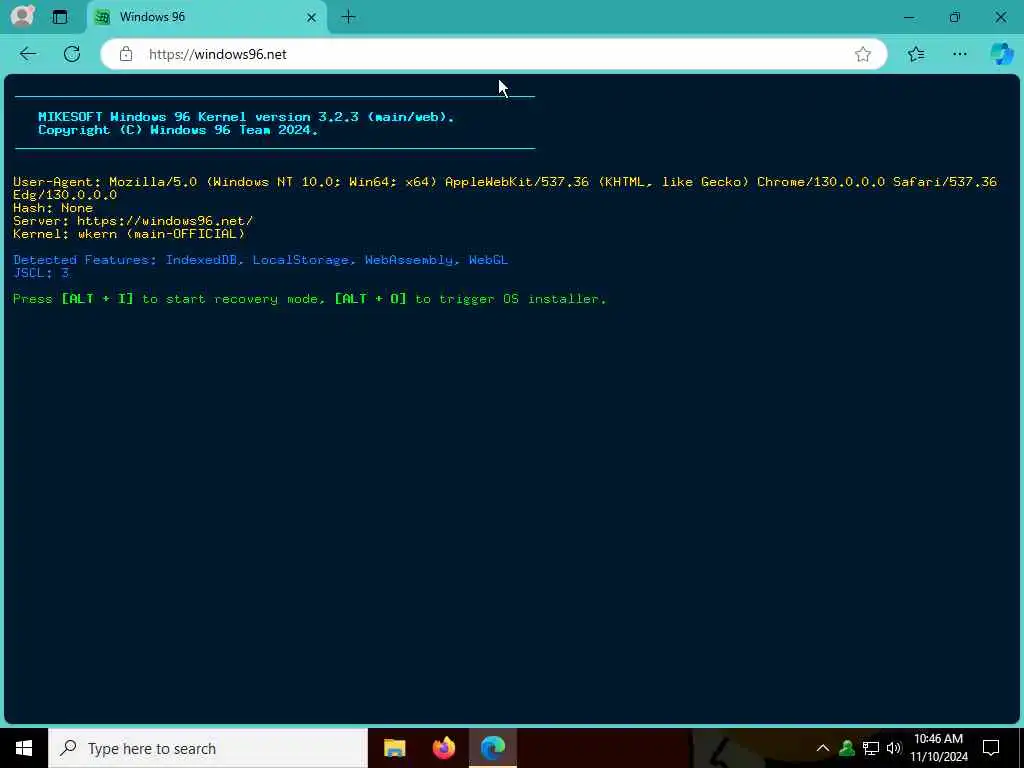The image size is (1024, 768).
Task: View site information lock icon
Action: pos(126,54)
